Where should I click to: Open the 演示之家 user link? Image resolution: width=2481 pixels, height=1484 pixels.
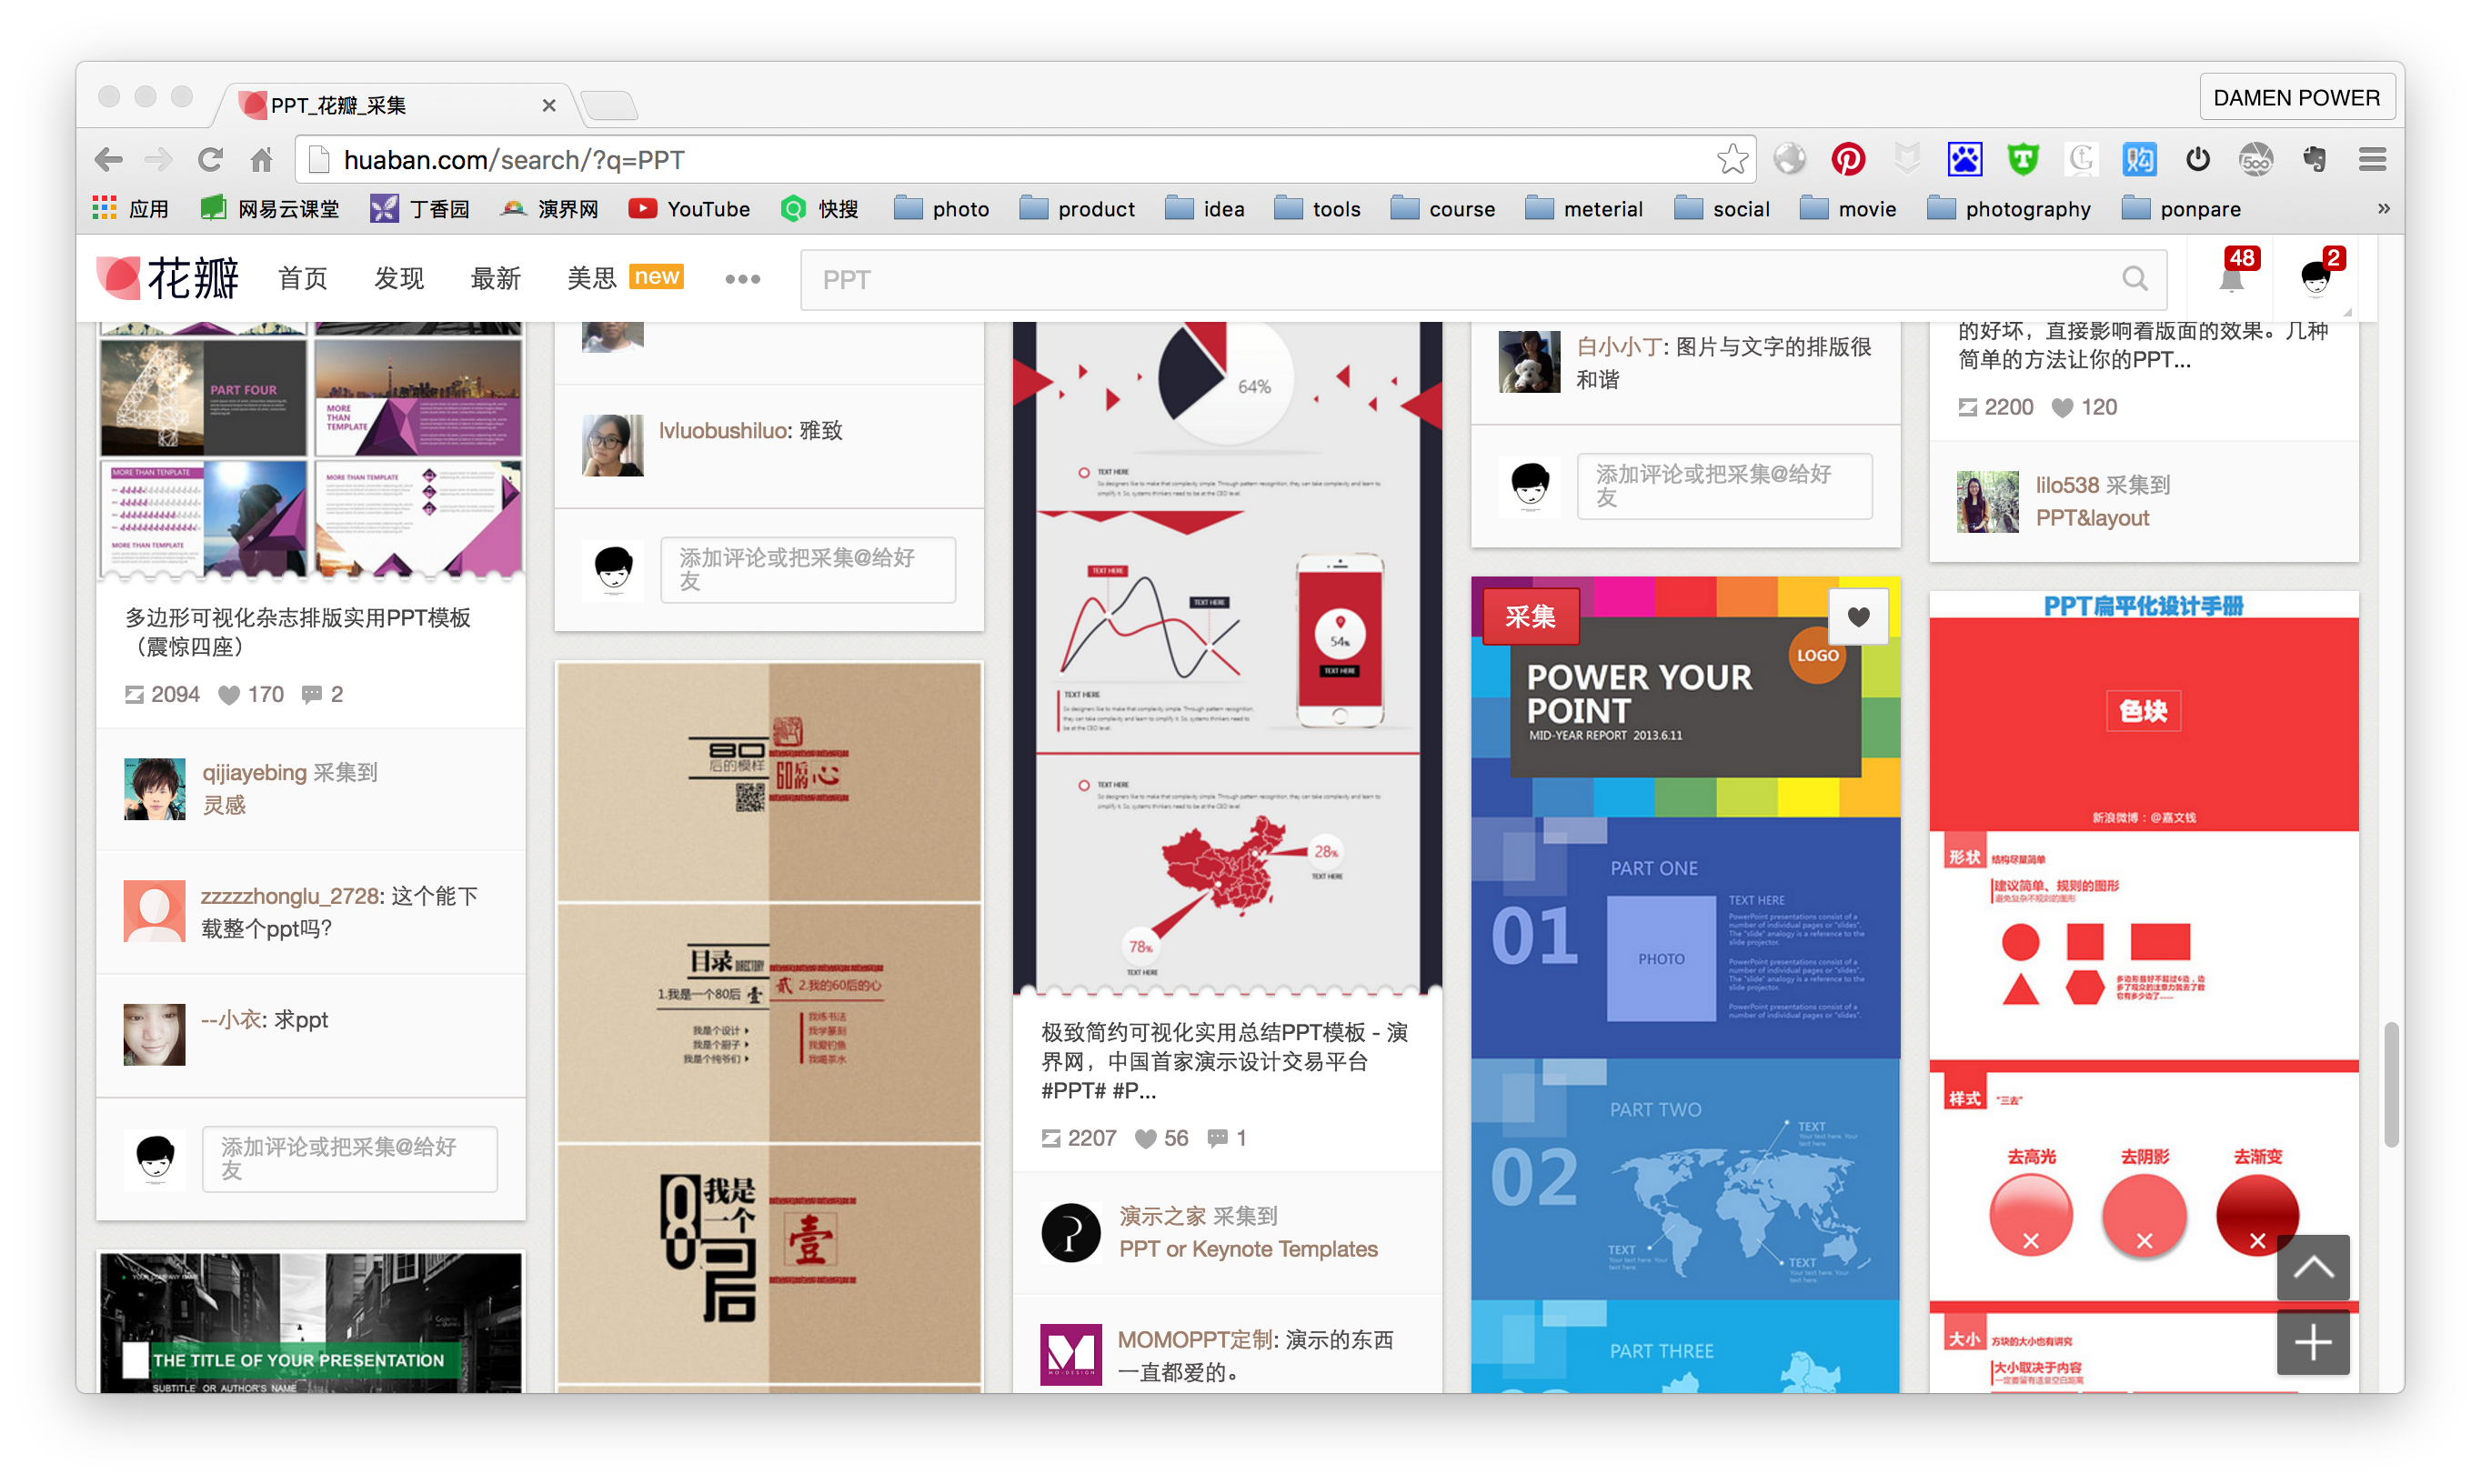click(1162, 1216)
